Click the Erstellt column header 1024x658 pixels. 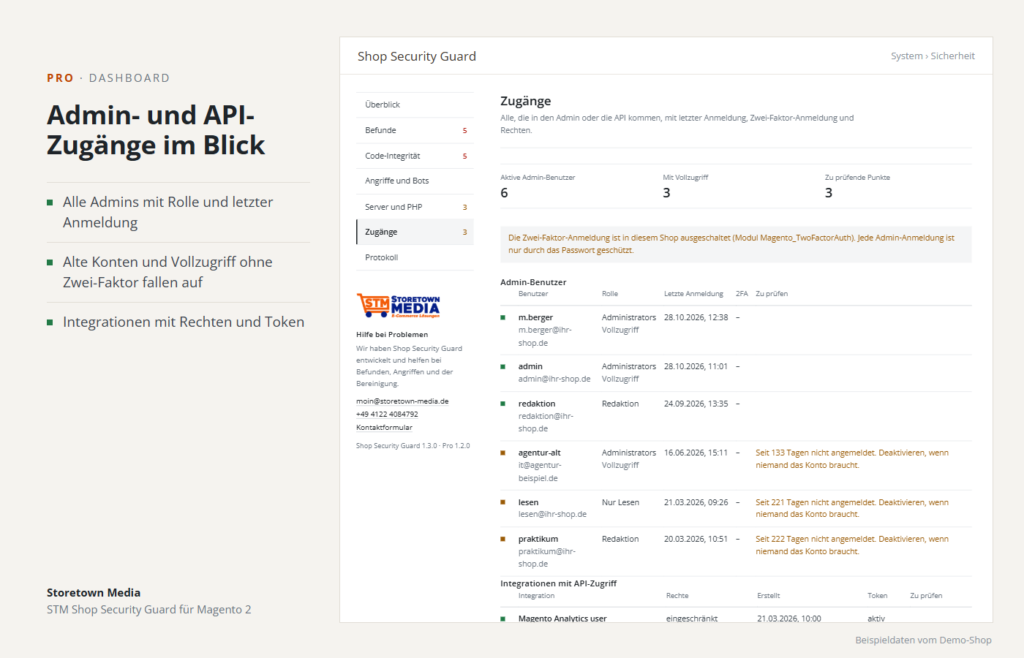coord(769,596)
